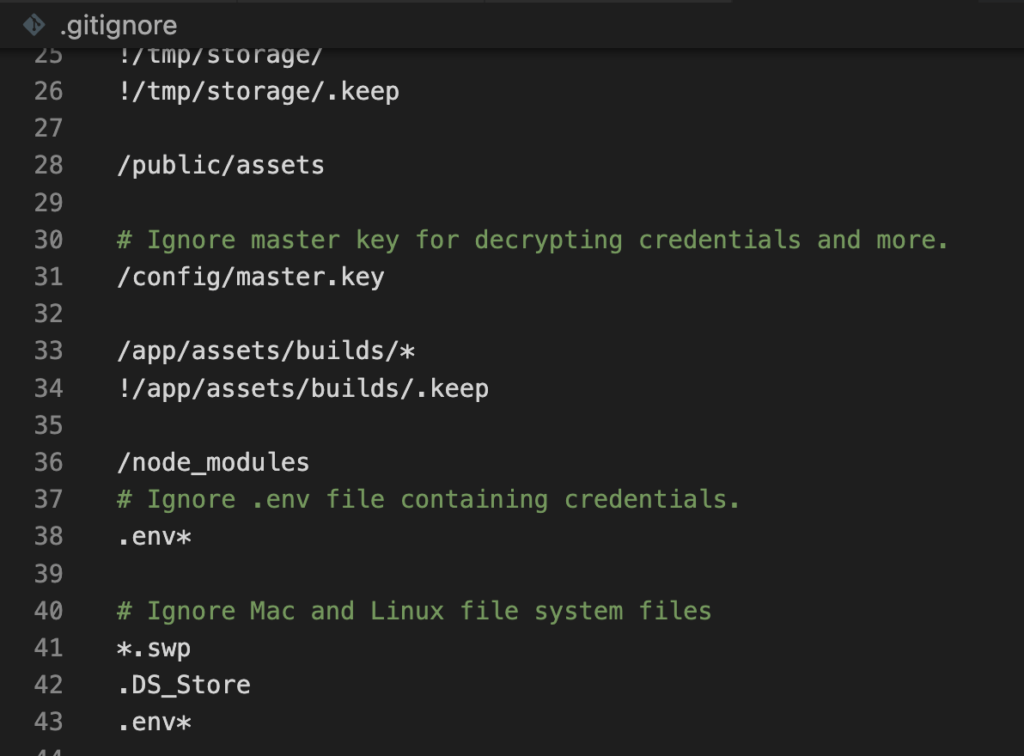Image resolution: width=1024 pixels, height=756 pixels.
Task: Click the 'Ignore Mac and Linux' comment line
Action: [414, 611]
